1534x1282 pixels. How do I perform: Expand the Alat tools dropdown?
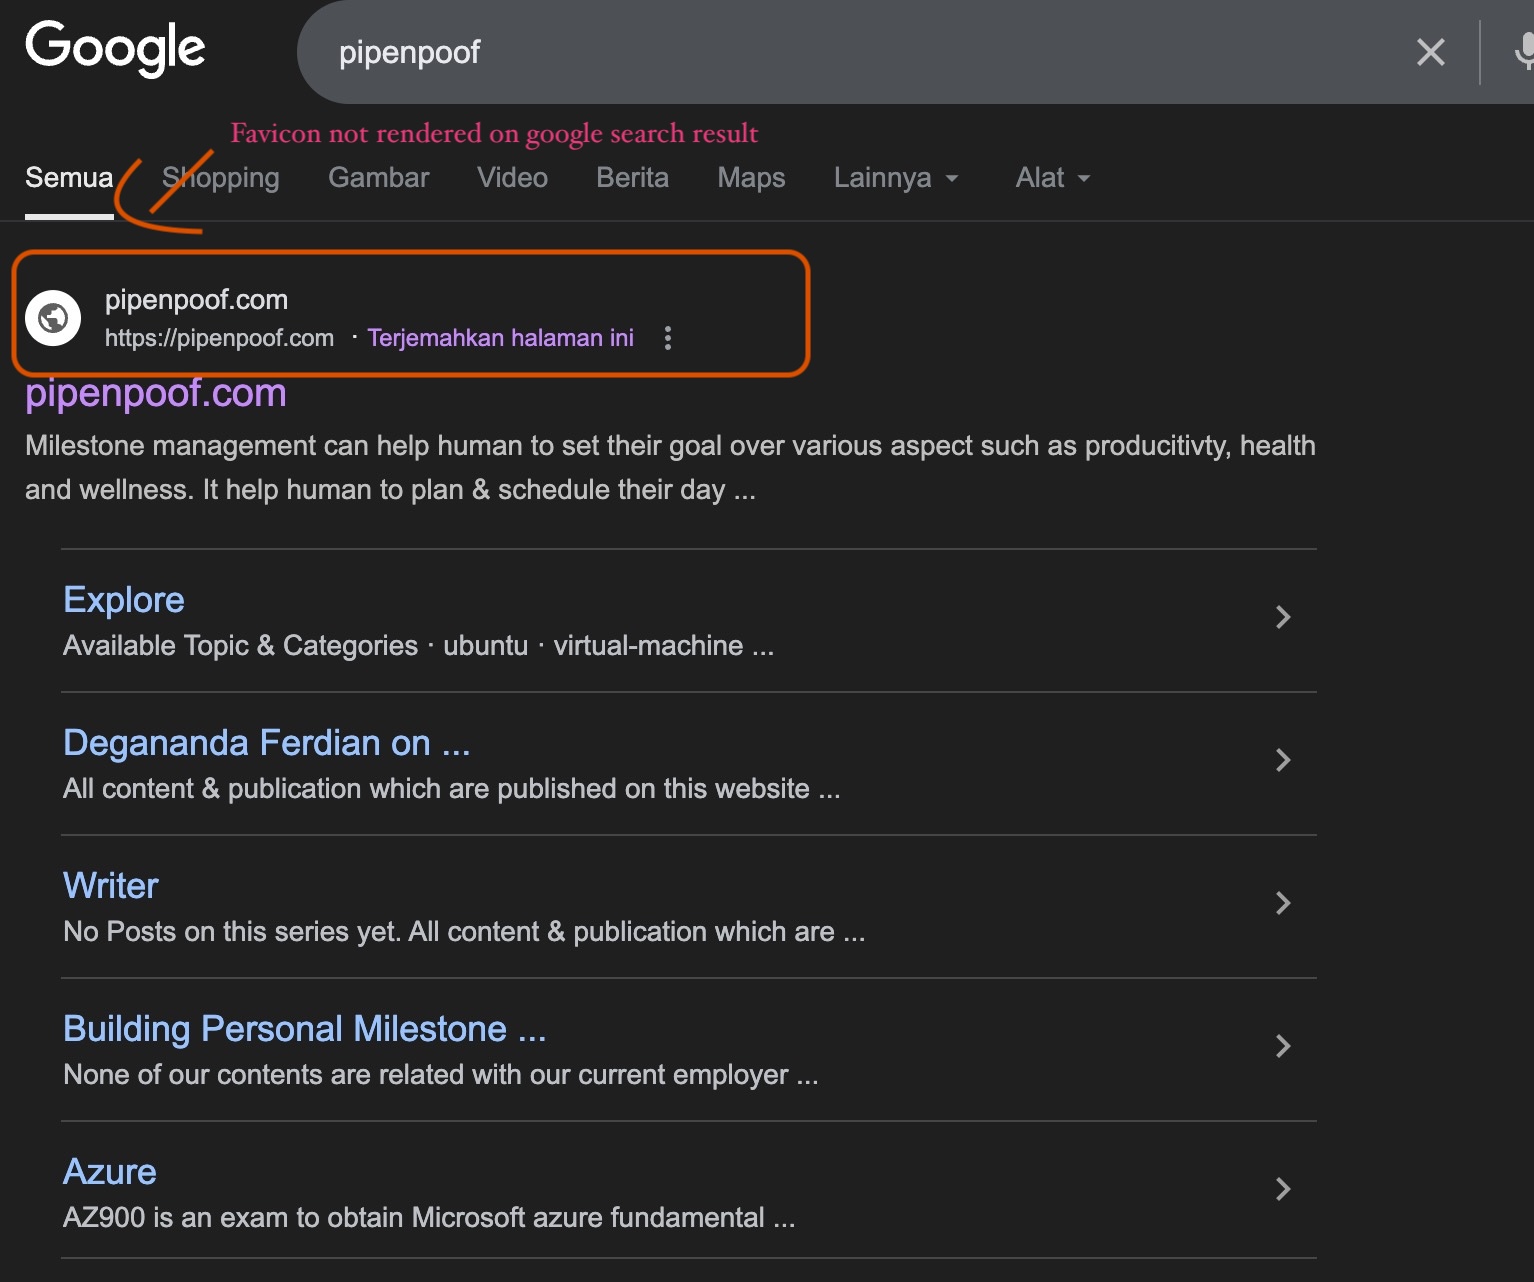click(x=1052, y=178)
